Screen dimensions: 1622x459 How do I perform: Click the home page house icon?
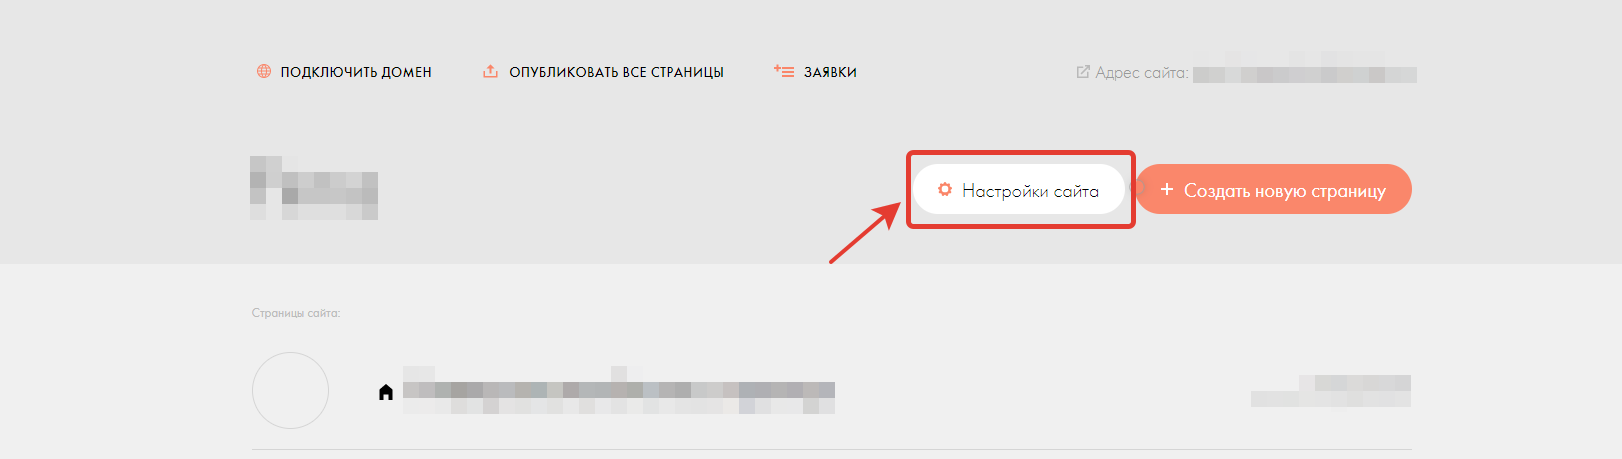(386, 392)
